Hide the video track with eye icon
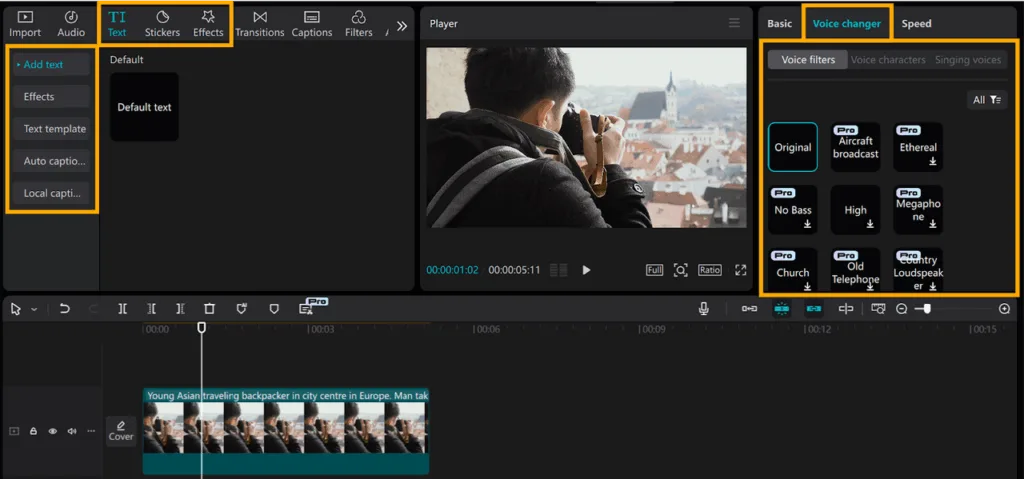 (x=53, y=431)
